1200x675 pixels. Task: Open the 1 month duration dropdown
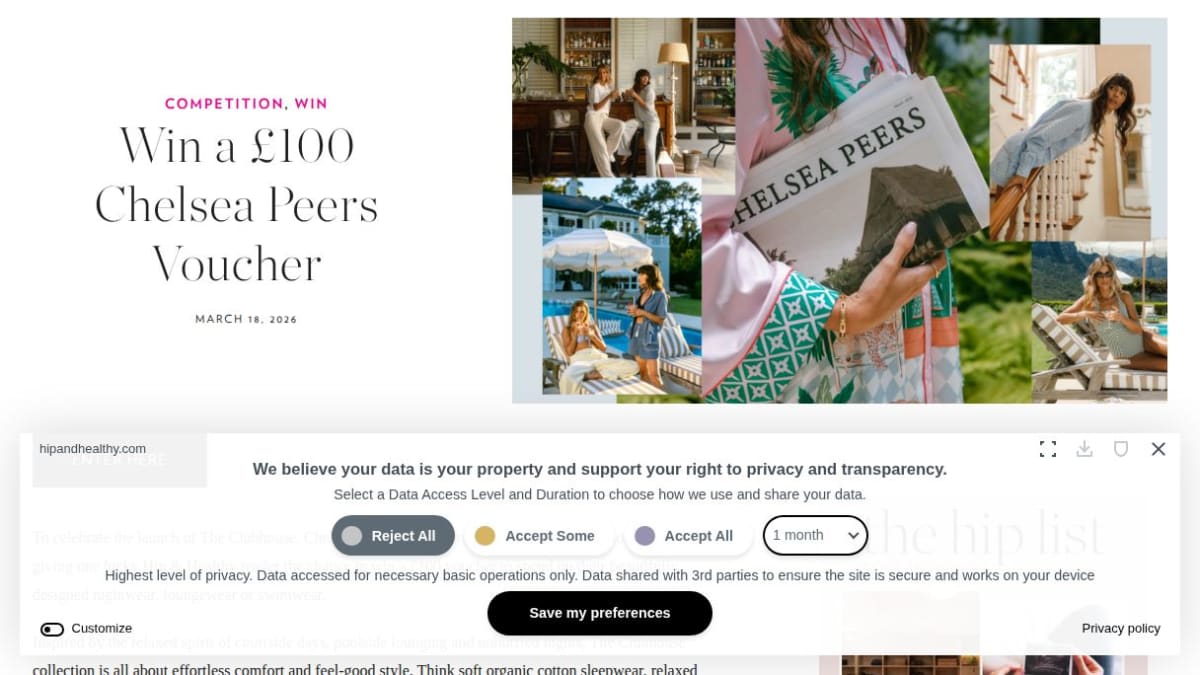[815, 535]
